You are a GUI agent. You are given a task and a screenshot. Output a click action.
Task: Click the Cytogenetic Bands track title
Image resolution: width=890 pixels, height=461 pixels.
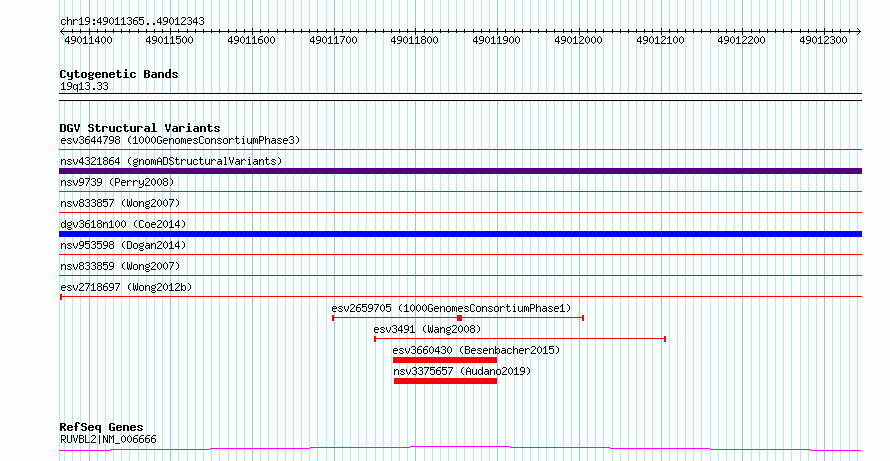pyautogui.click(x=119, y=74)
